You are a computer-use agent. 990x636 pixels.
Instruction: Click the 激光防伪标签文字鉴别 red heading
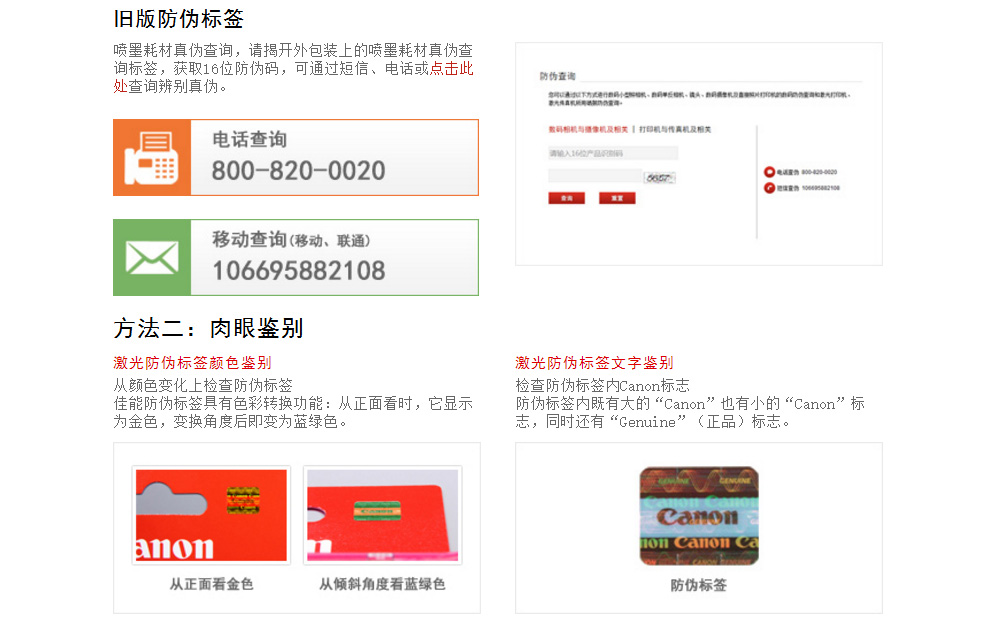pos(594,362)
